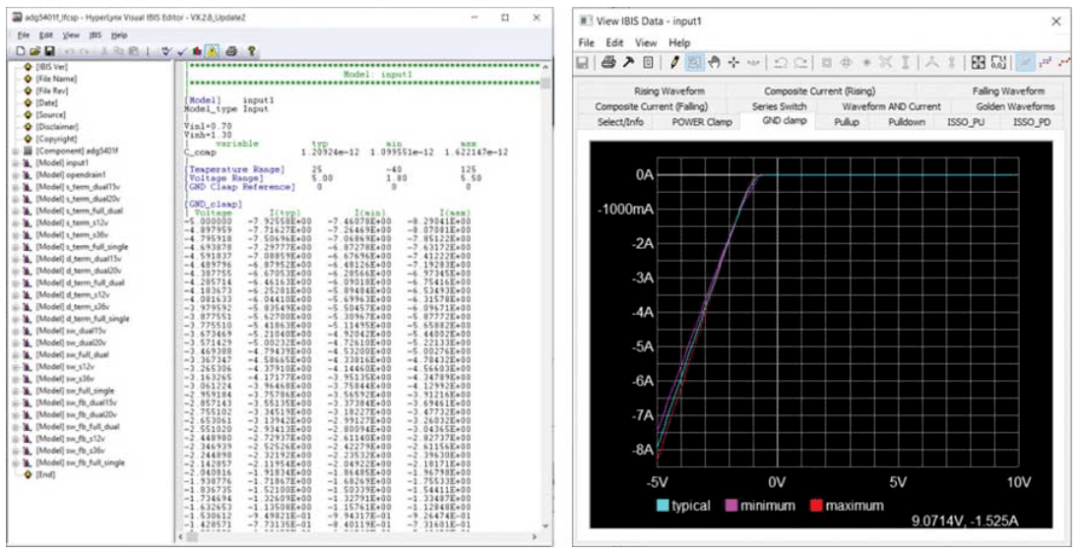Select the zoom magnifier tool in viewer toolbar
This screenshot has width=1080, height=554.
[x=694, y=63]
